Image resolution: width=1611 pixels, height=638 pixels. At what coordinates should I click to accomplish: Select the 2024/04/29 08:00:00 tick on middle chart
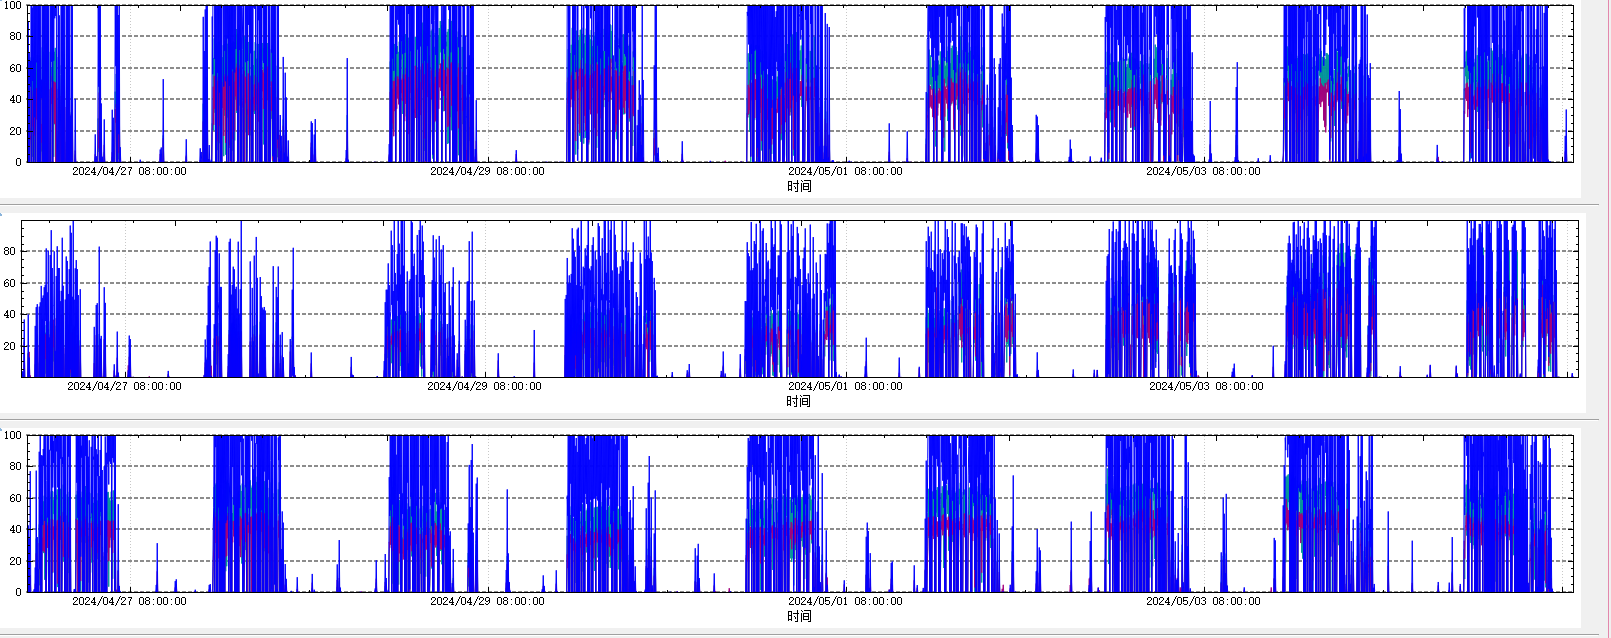[484, 386]
